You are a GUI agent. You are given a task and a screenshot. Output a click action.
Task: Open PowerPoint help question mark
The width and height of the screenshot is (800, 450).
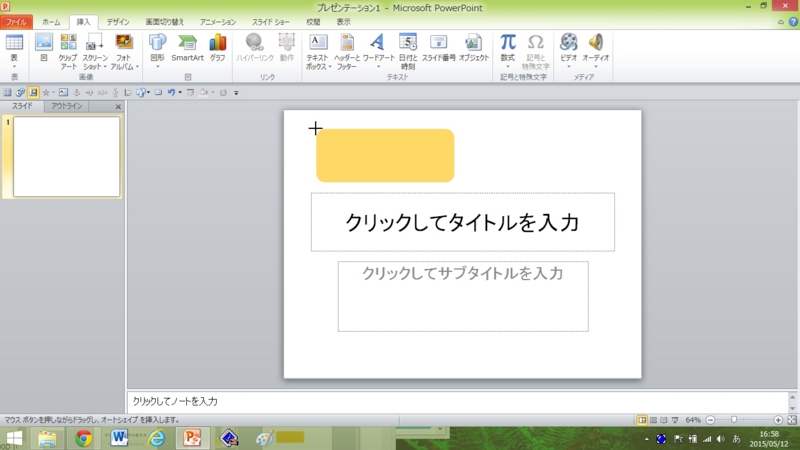793,22
